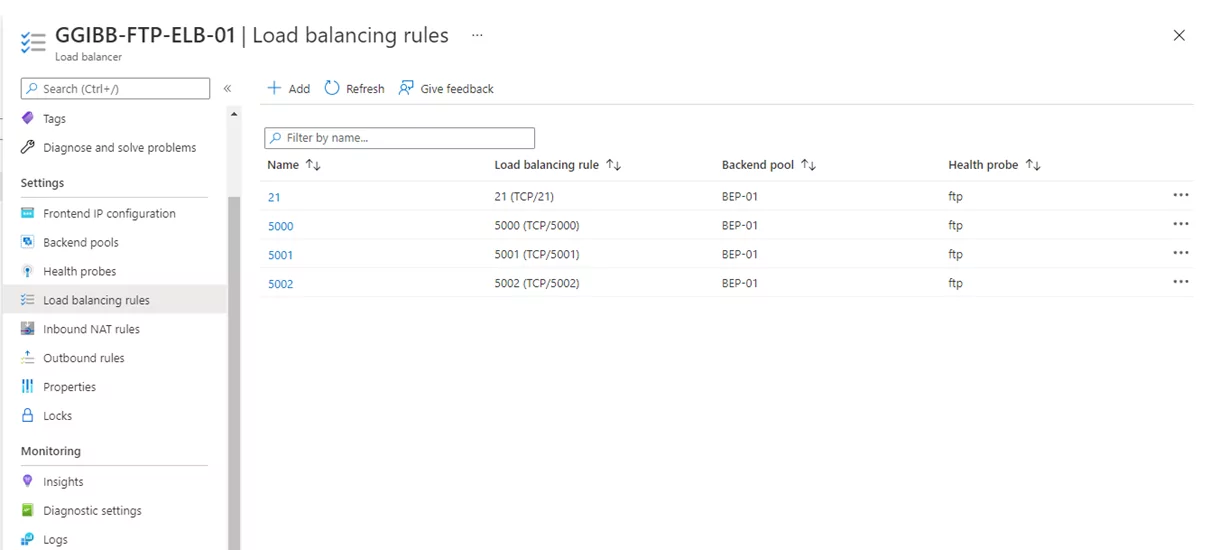Click the Properties bars icon
The image size is (1210, 550).
28,387
